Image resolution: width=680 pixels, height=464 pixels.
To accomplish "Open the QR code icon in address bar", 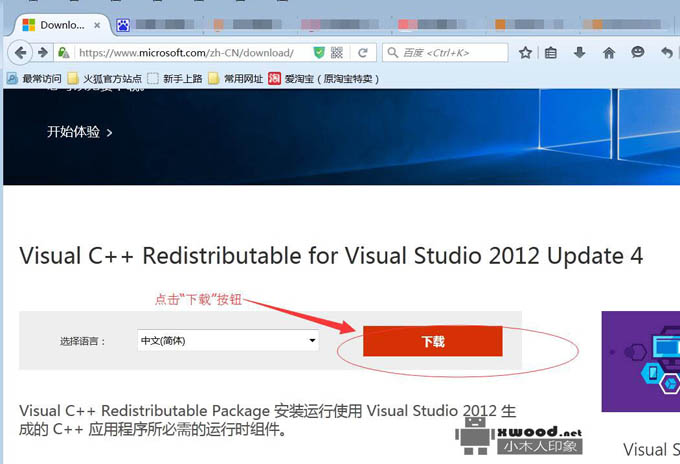I will pos(337,53).
